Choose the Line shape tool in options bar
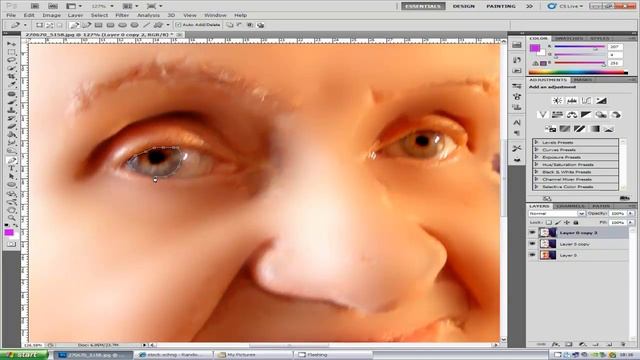This screenshot has width=640, height=360. click(x=146, y=25)
